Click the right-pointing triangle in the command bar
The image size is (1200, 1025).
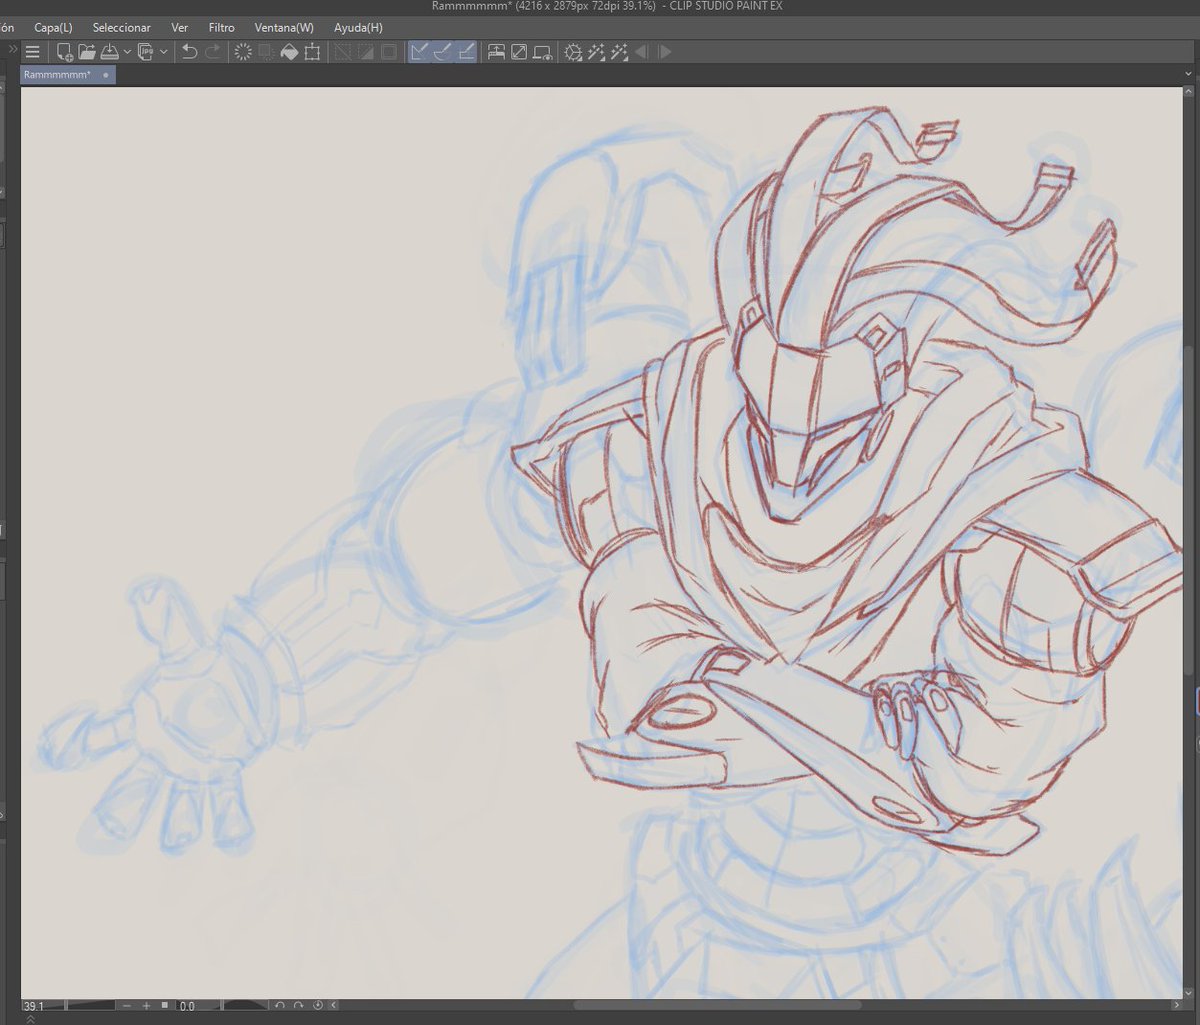tap(665, 52)
